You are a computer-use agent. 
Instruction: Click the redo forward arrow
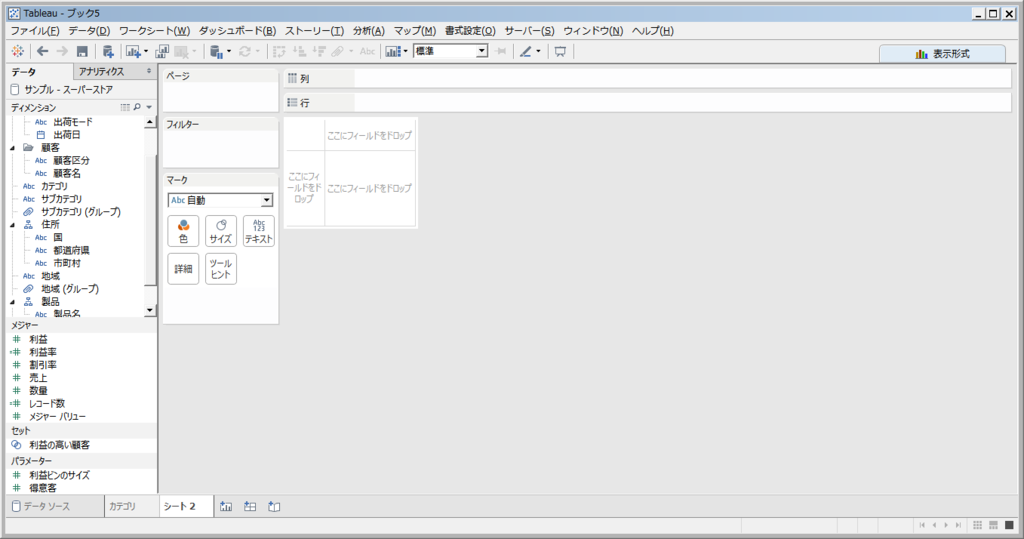62,51
